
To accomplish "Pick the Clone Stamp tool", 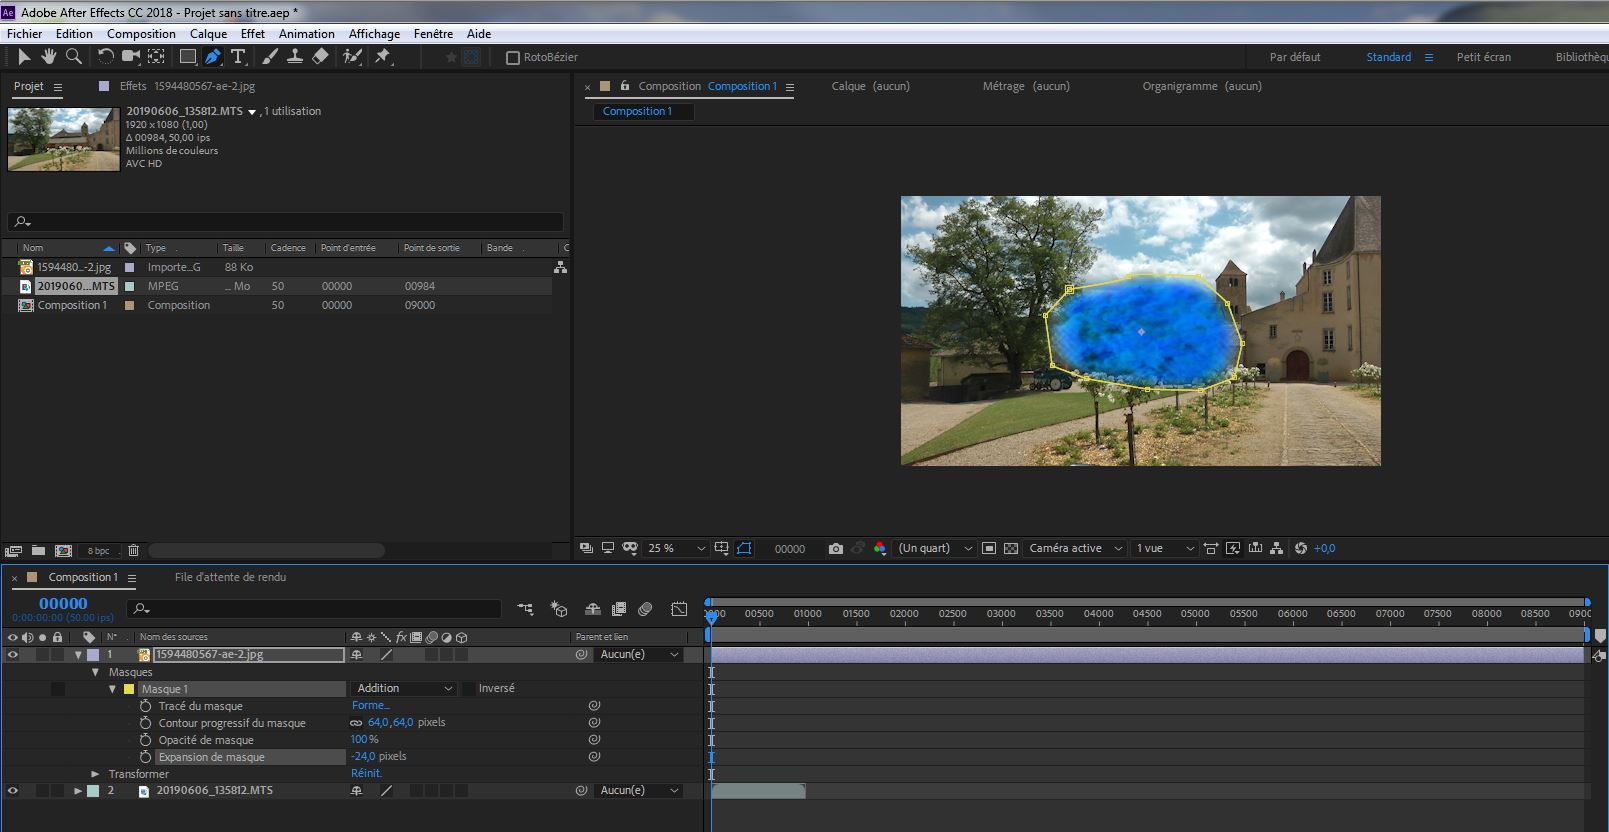I will [295, 57].
